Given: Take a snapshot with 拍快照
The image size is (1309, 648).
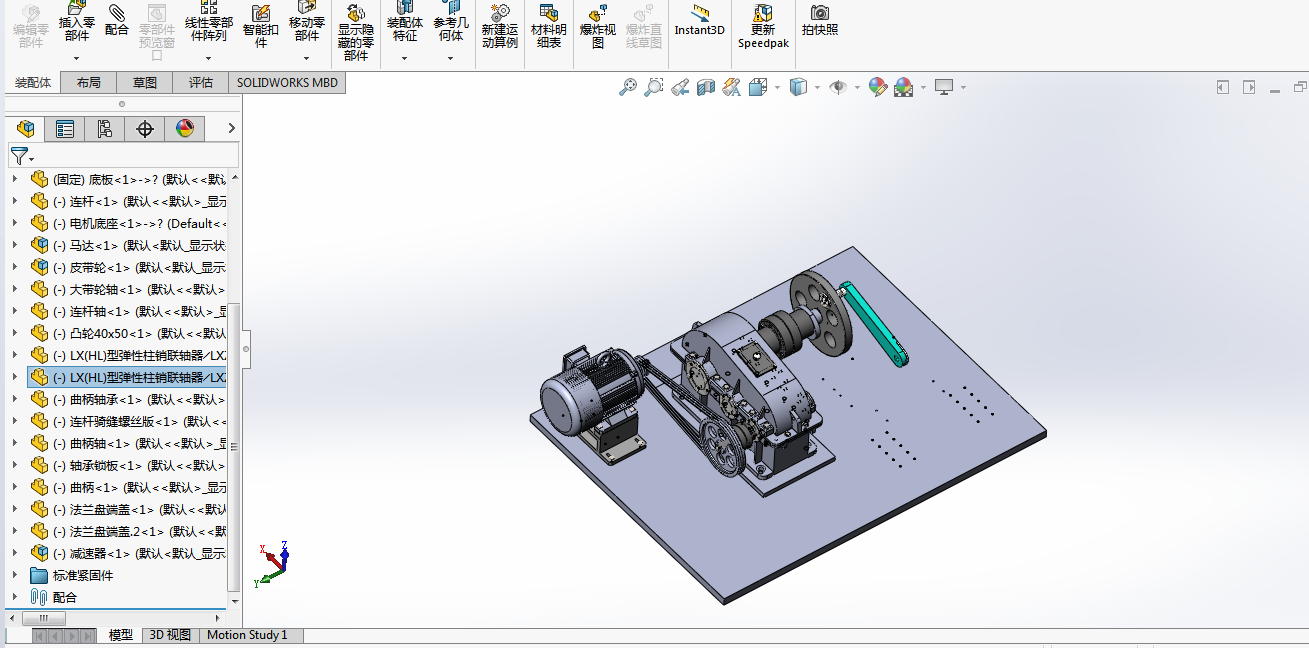Looking at the screenshot, I should point(820,20).
